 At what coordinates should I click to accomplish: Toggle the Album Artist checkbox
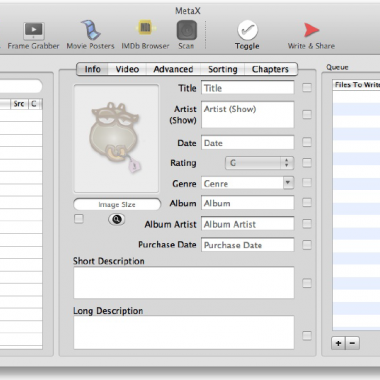[307, 224]
